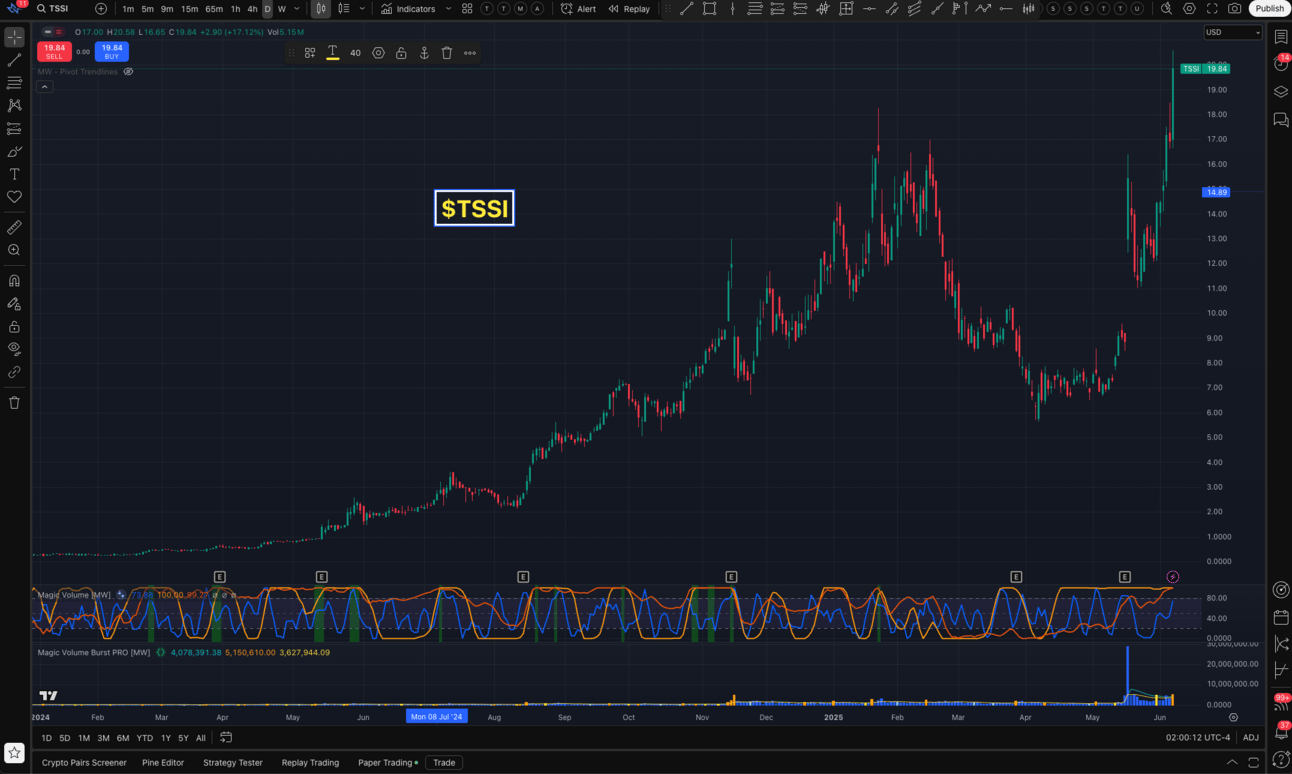Open more options in drawing toolbar
This screenshot has width=1292, height=774.
[x=470, y=53]
